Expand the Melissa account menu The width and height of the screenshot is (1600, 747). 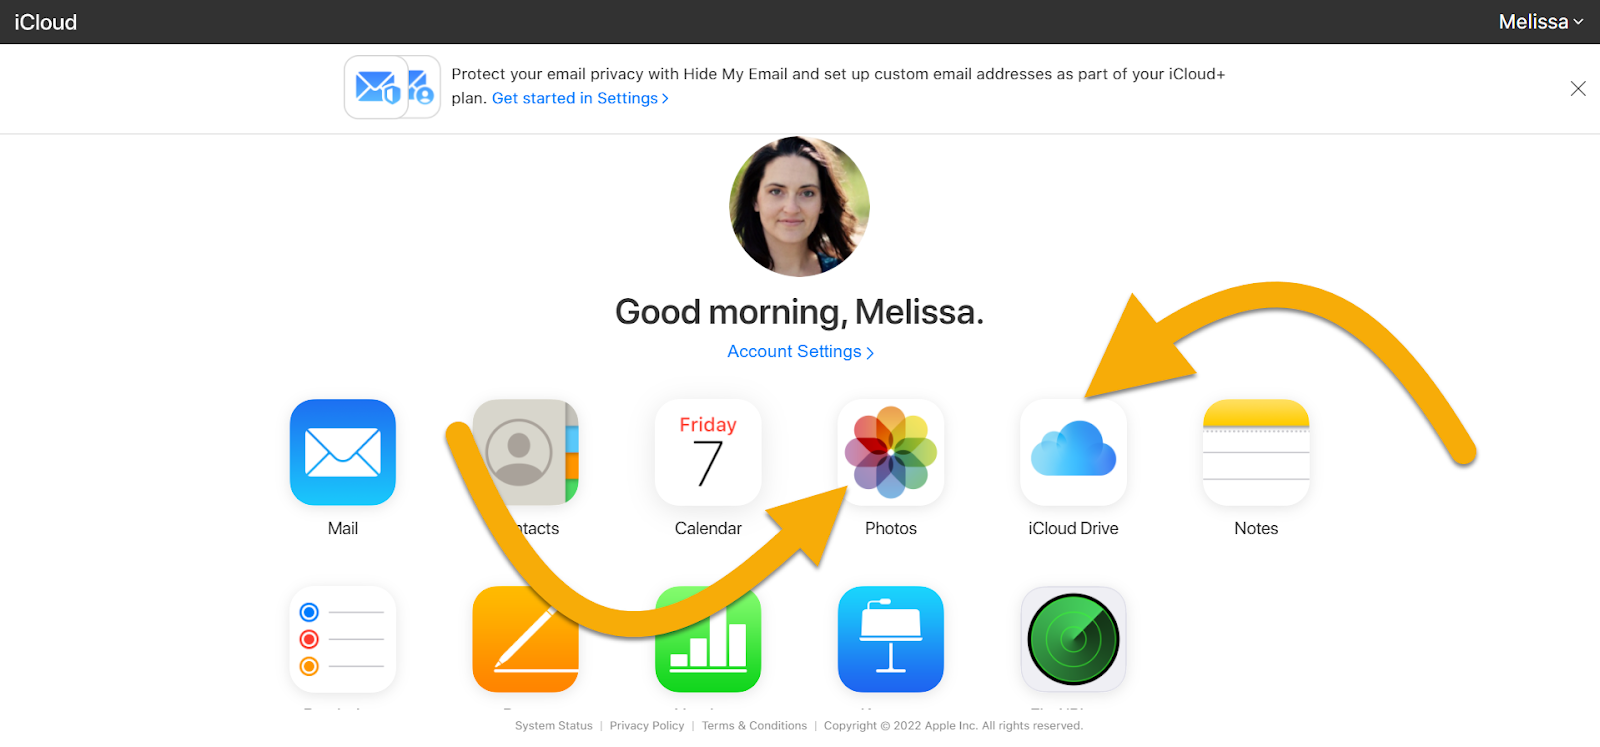point(1541,22)
